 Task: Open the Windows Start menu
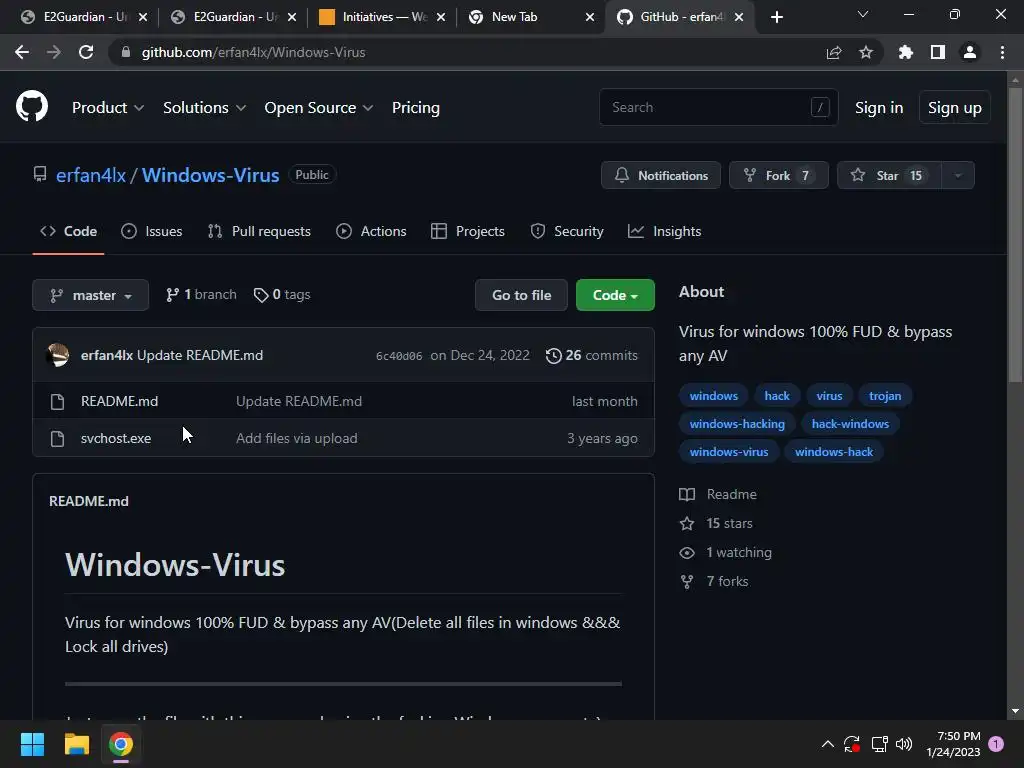click(x=32, y=744)
